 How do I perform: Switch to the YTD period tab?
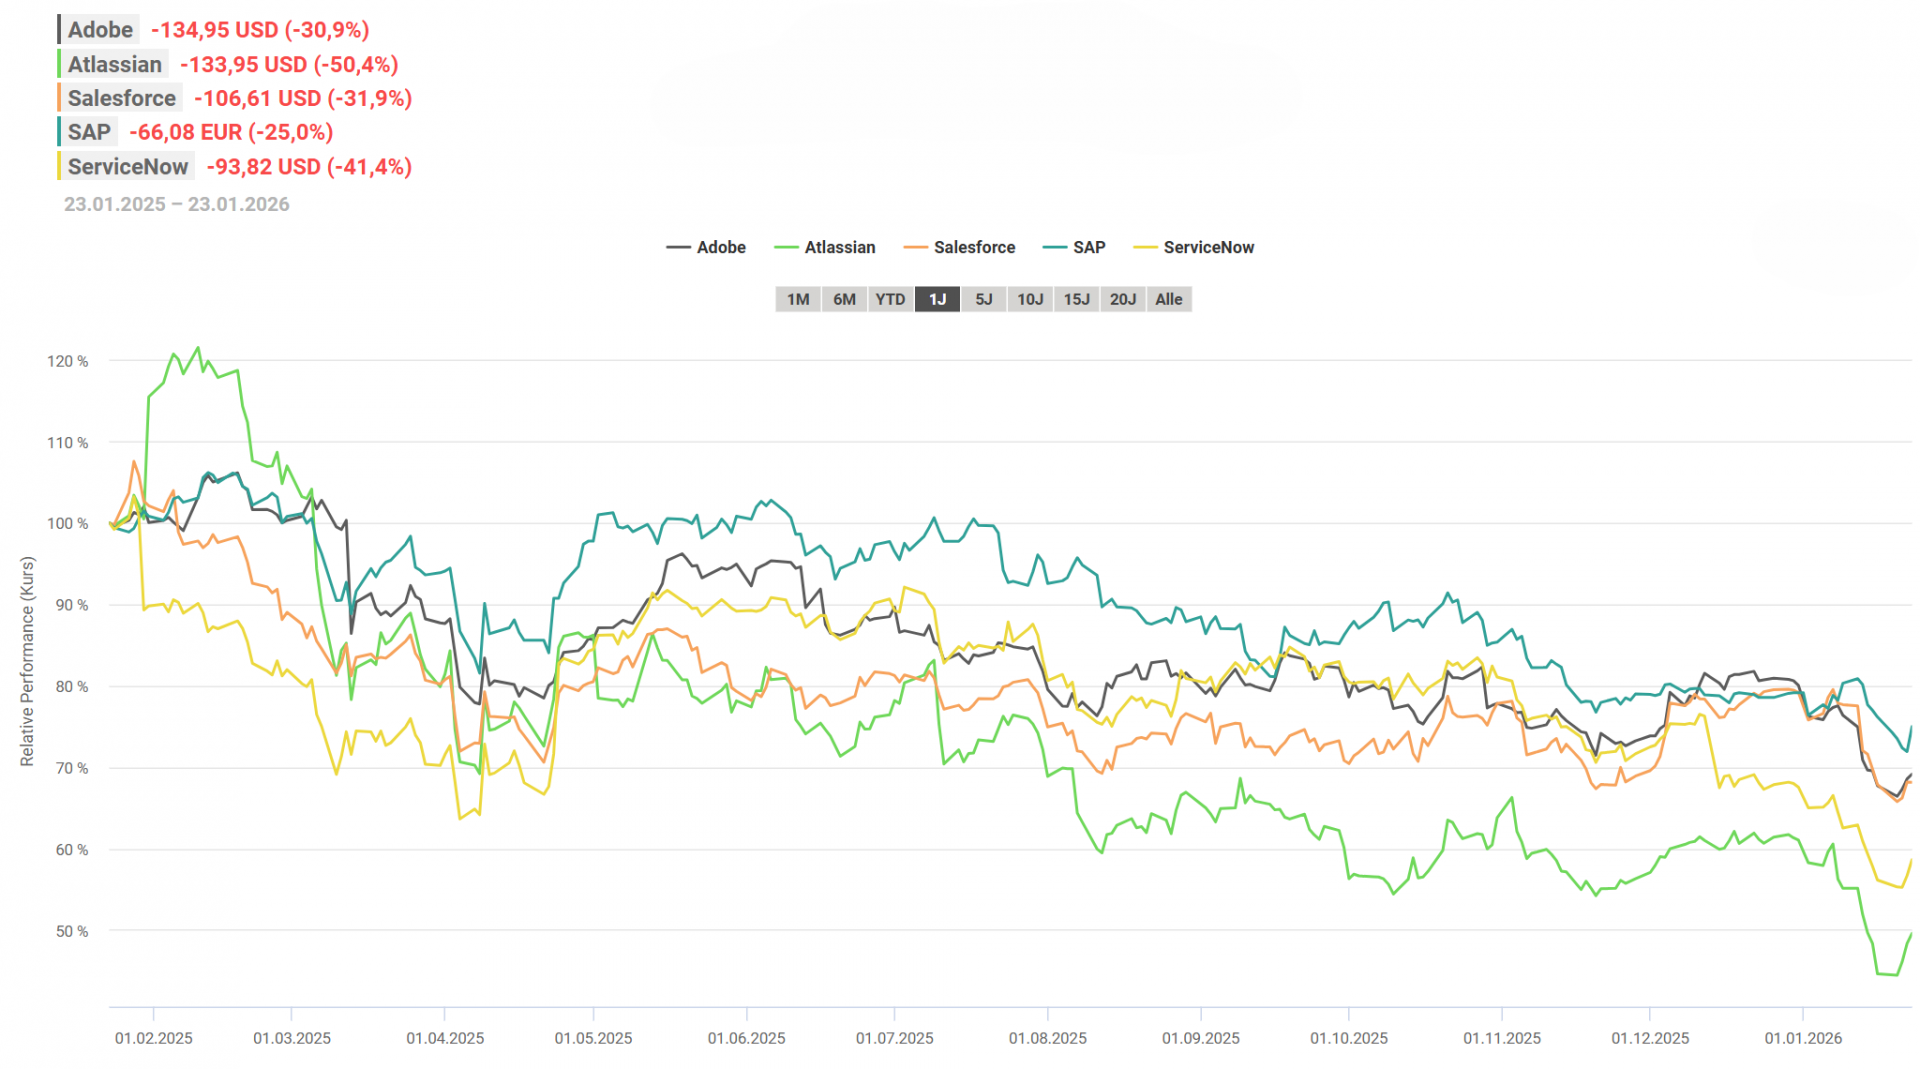pos(889,298)
